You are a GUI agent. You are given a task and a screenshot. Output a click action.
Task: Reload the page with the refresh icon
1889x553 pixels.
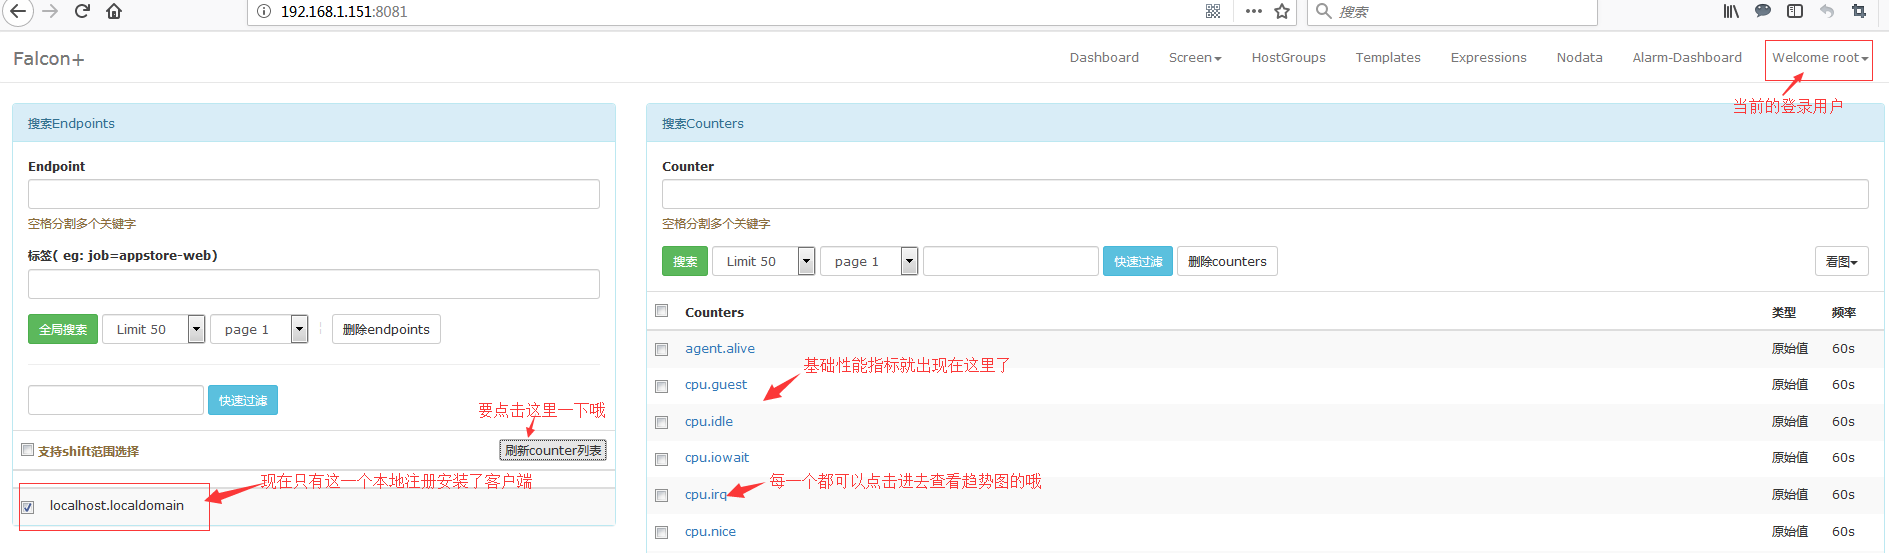[x=83, y=11]
